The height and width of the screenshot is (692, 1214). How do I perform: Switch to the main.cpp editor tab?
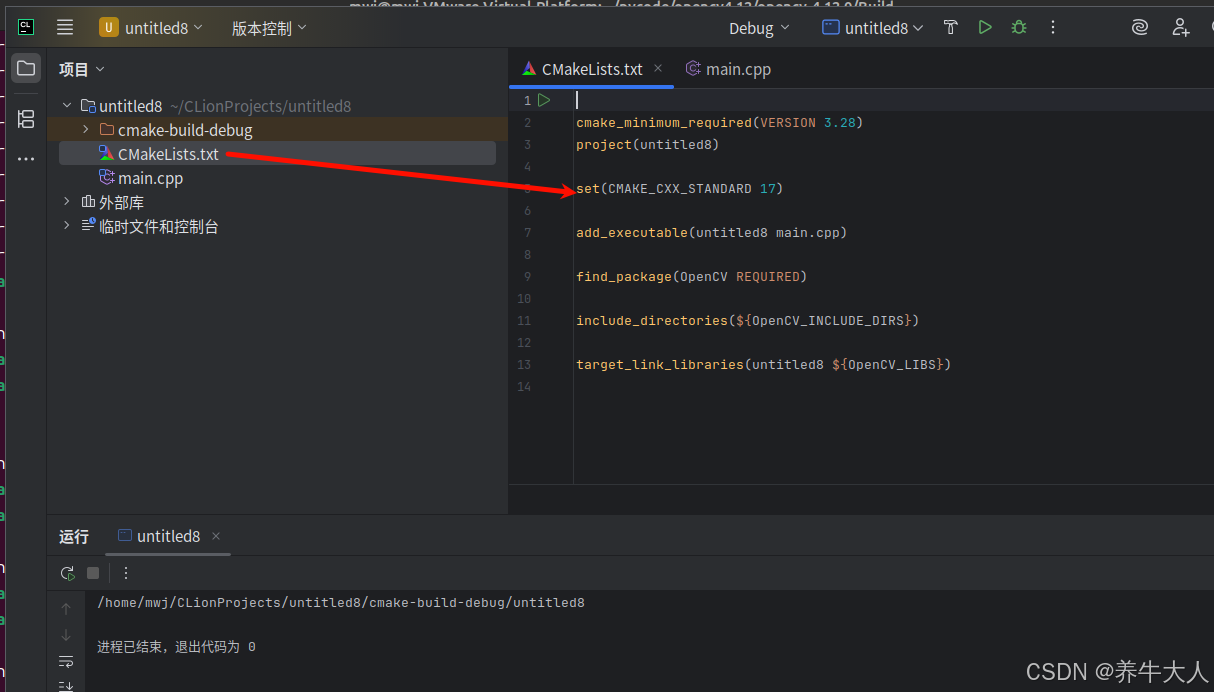728,69
